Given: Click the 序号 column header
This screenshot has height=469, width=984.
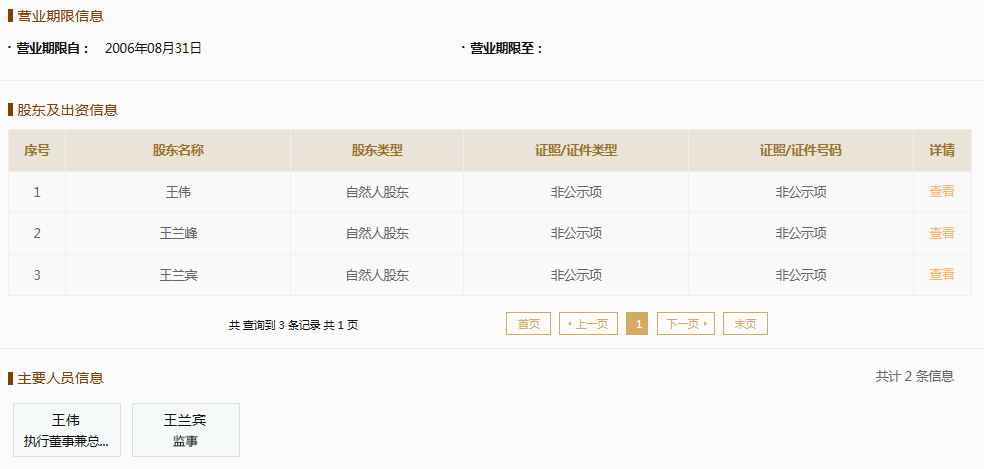Looking at the screenshot, I should tap(37, 151).
